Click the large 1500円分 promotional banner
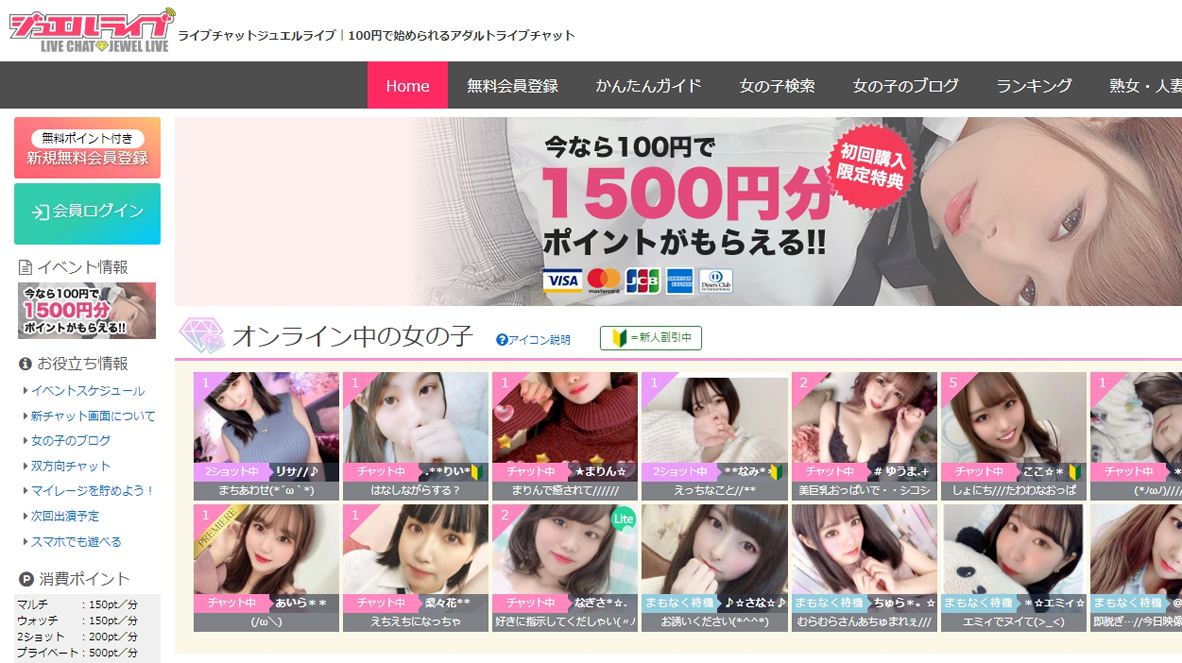This screenshot has height=663, width=1182. click(x=678, y=211)
